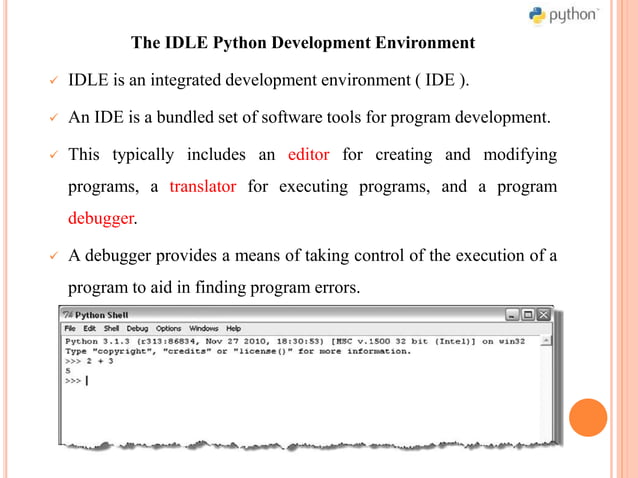
Task: Click the red word 'editor'
Action: (308, 155)
